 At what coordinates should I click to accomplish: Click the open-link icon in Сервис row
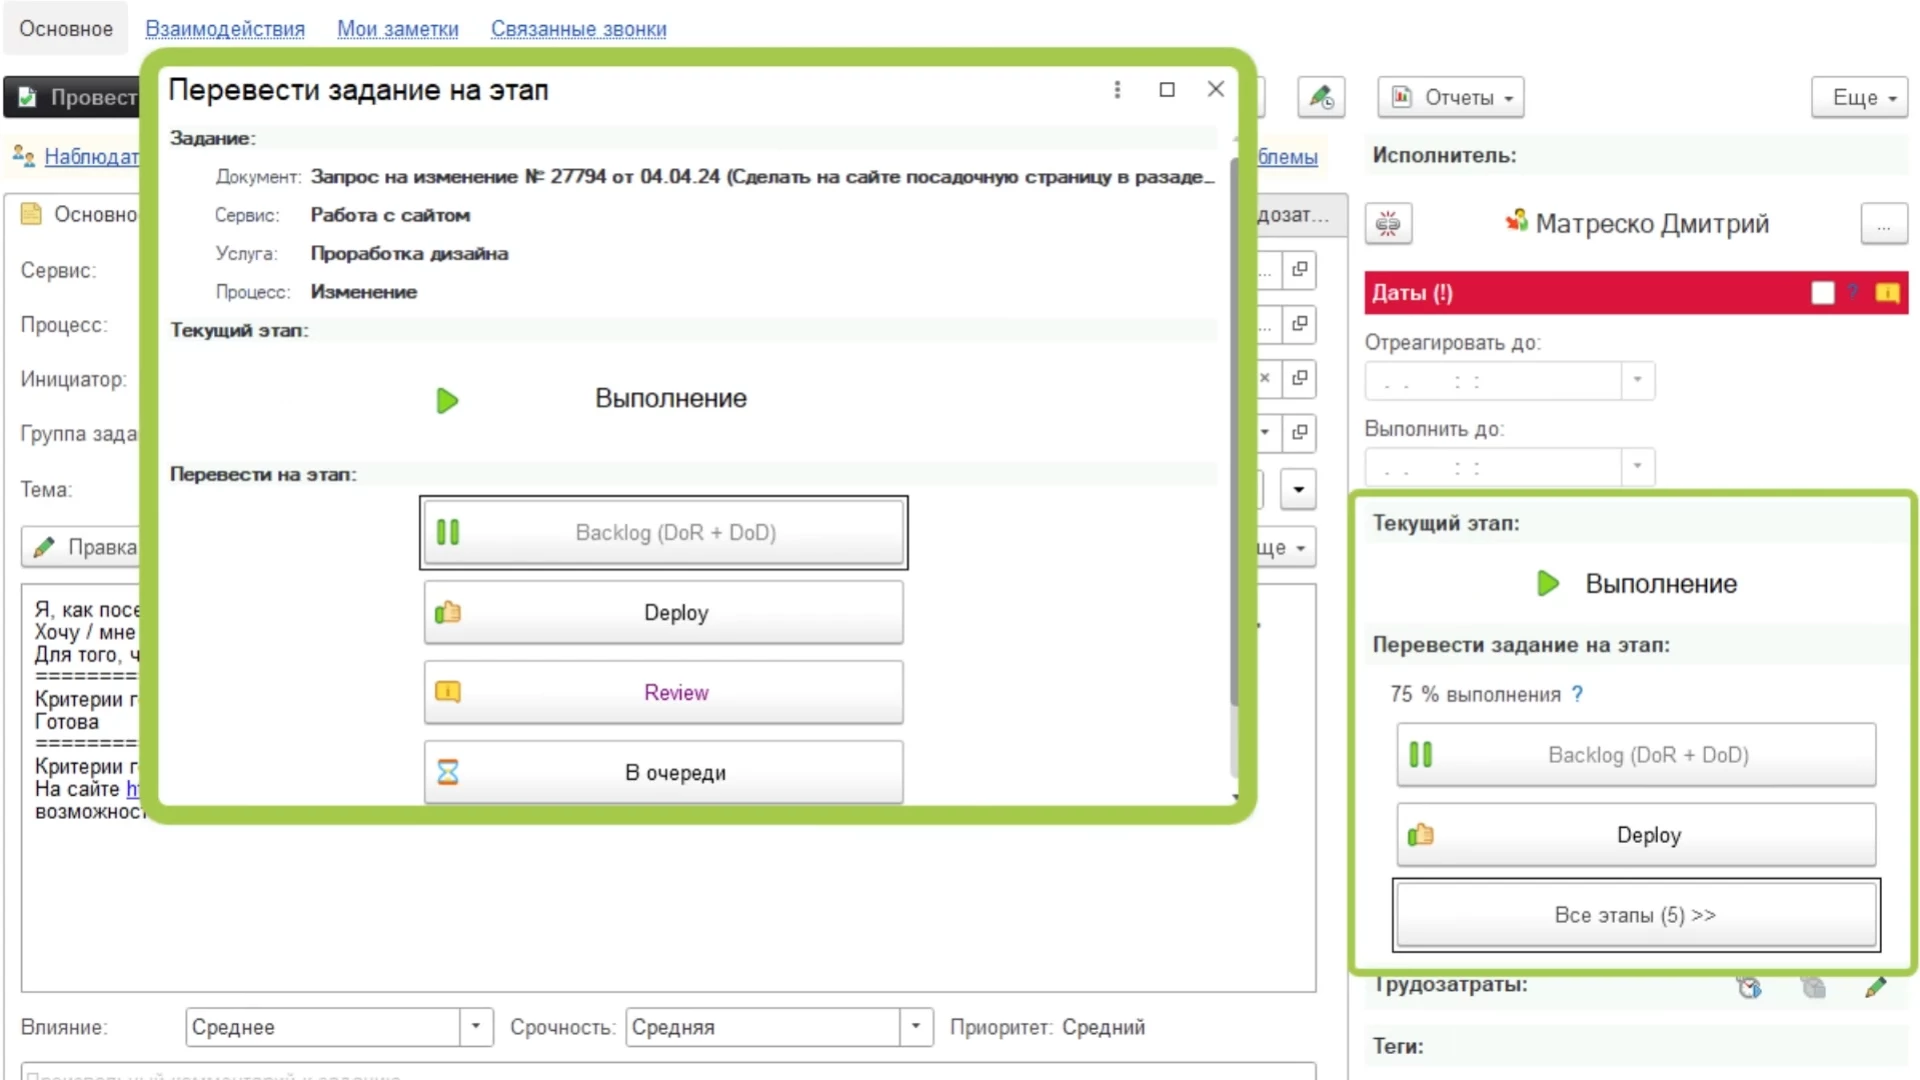[1299, 269]
